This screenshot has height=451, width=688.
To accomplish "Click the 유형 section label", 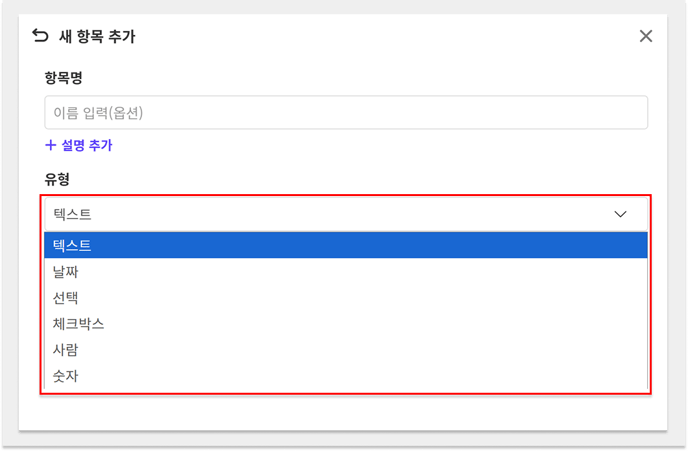I will pyautogui.click(x=57, y=179).
